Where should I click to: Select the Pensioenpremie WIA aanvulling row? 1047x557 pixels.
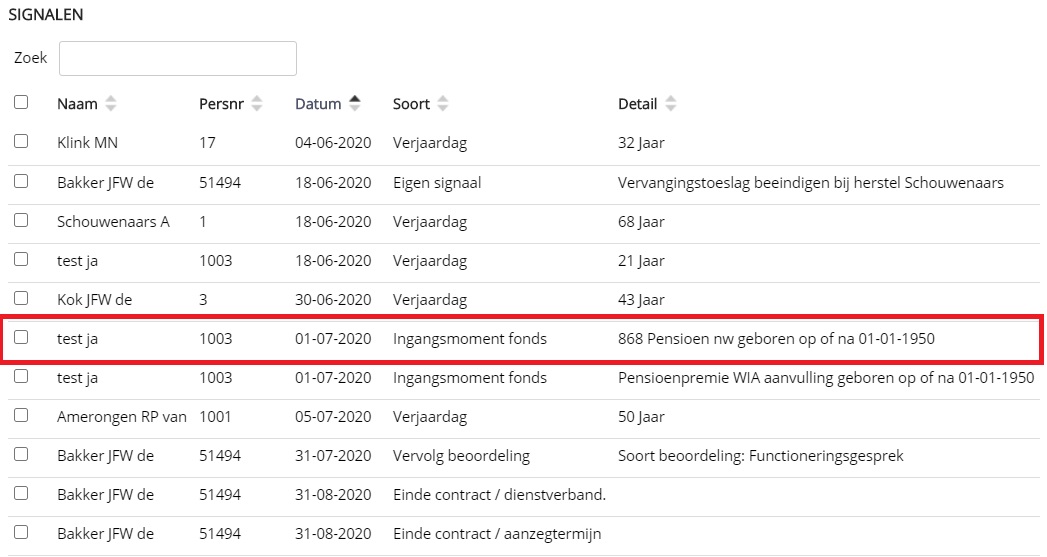[825, 378]
